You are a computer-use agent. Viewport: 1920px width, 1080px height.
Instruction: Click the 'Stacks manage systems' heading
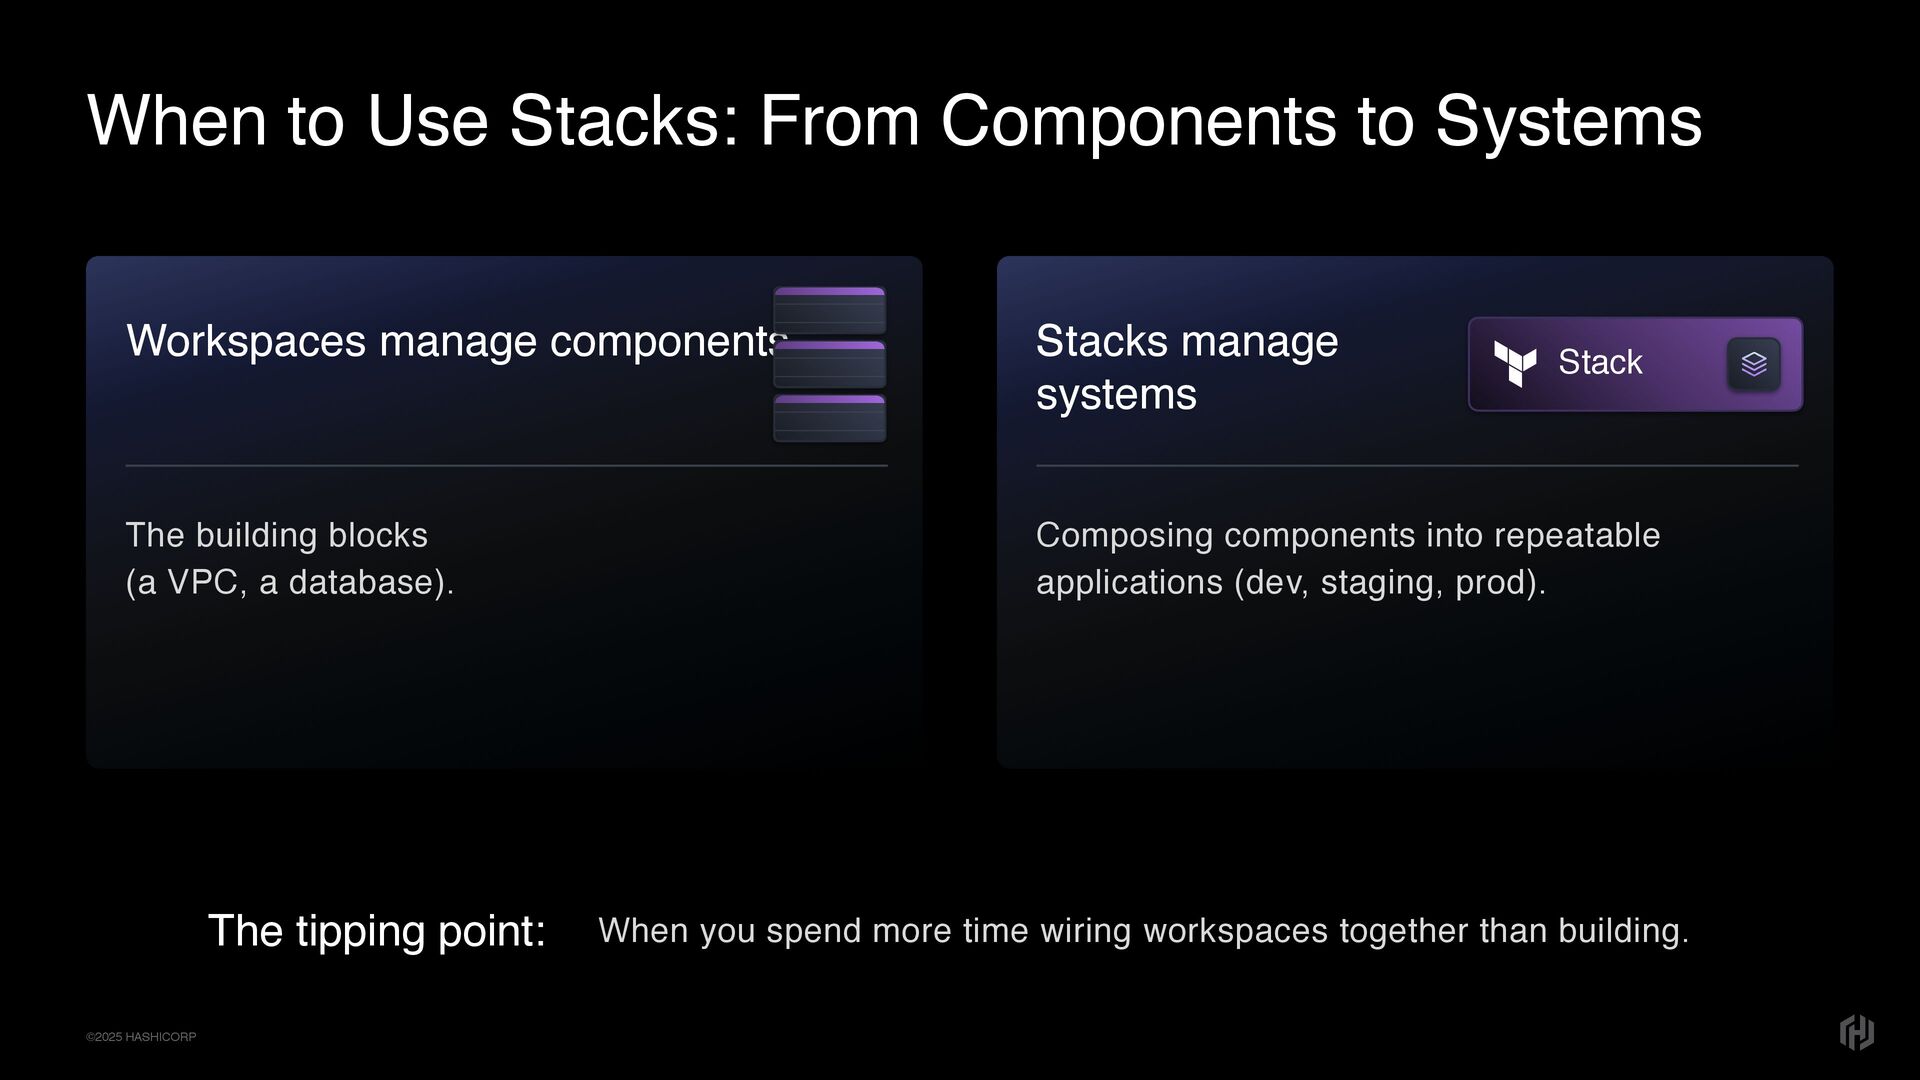1186,367
